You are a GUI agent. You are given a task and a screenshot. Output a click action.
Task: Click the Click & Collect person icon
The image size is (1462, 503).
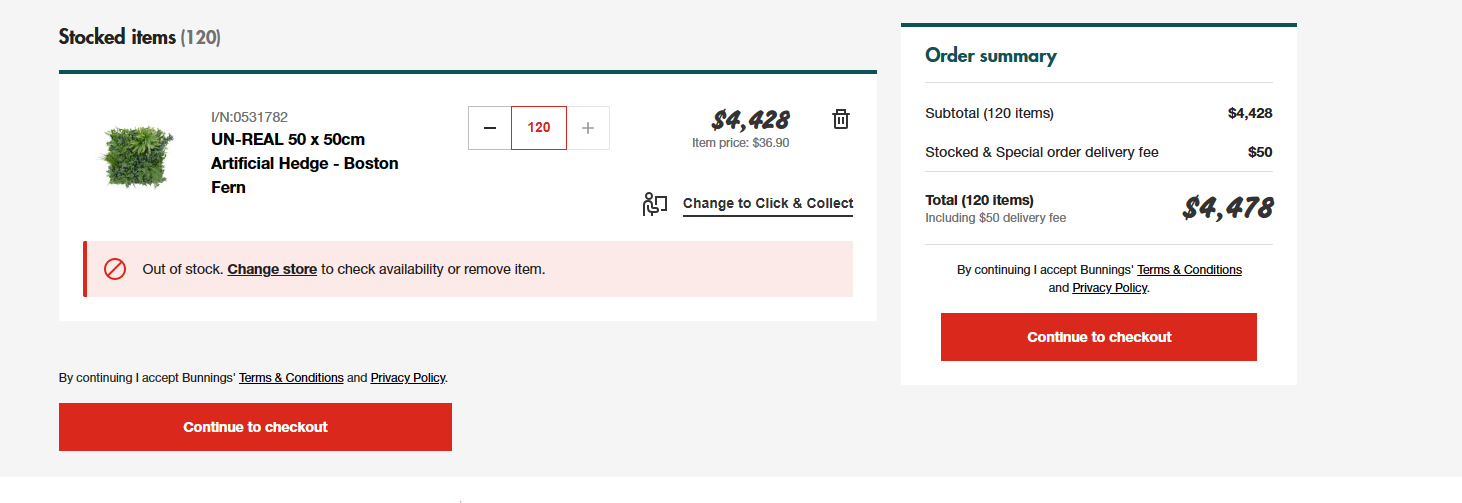click(x=655, y=204)
